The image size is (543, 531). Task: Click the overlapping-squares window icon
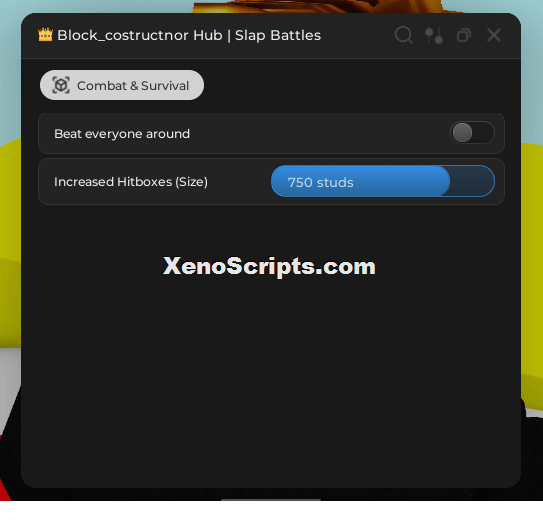pos(464,35)
